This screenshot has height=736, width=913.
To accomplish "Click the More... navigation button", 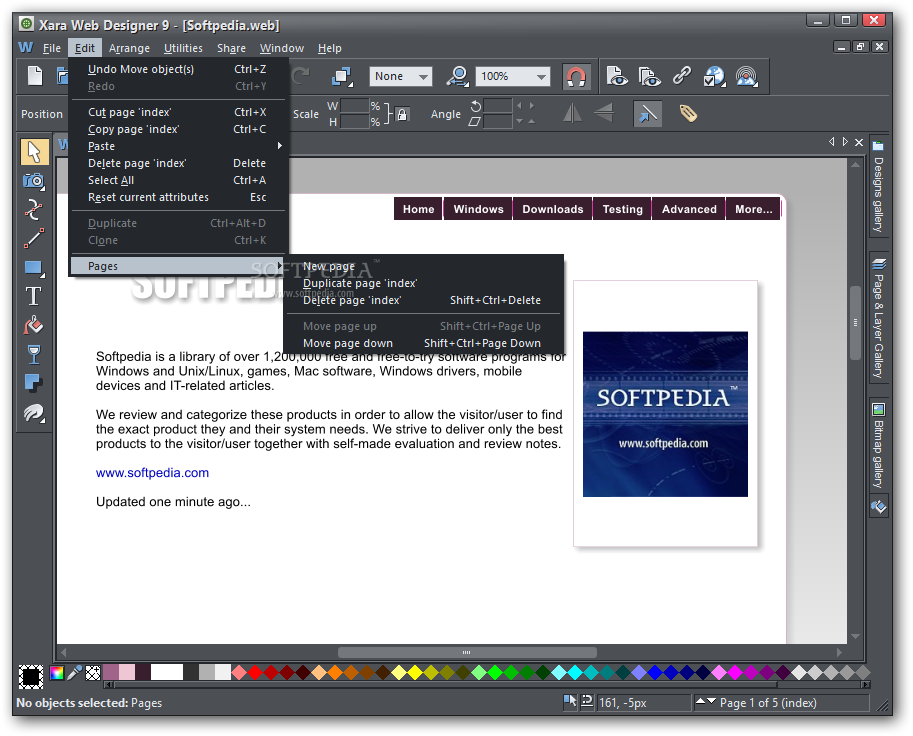I will (x=753, y=209).
